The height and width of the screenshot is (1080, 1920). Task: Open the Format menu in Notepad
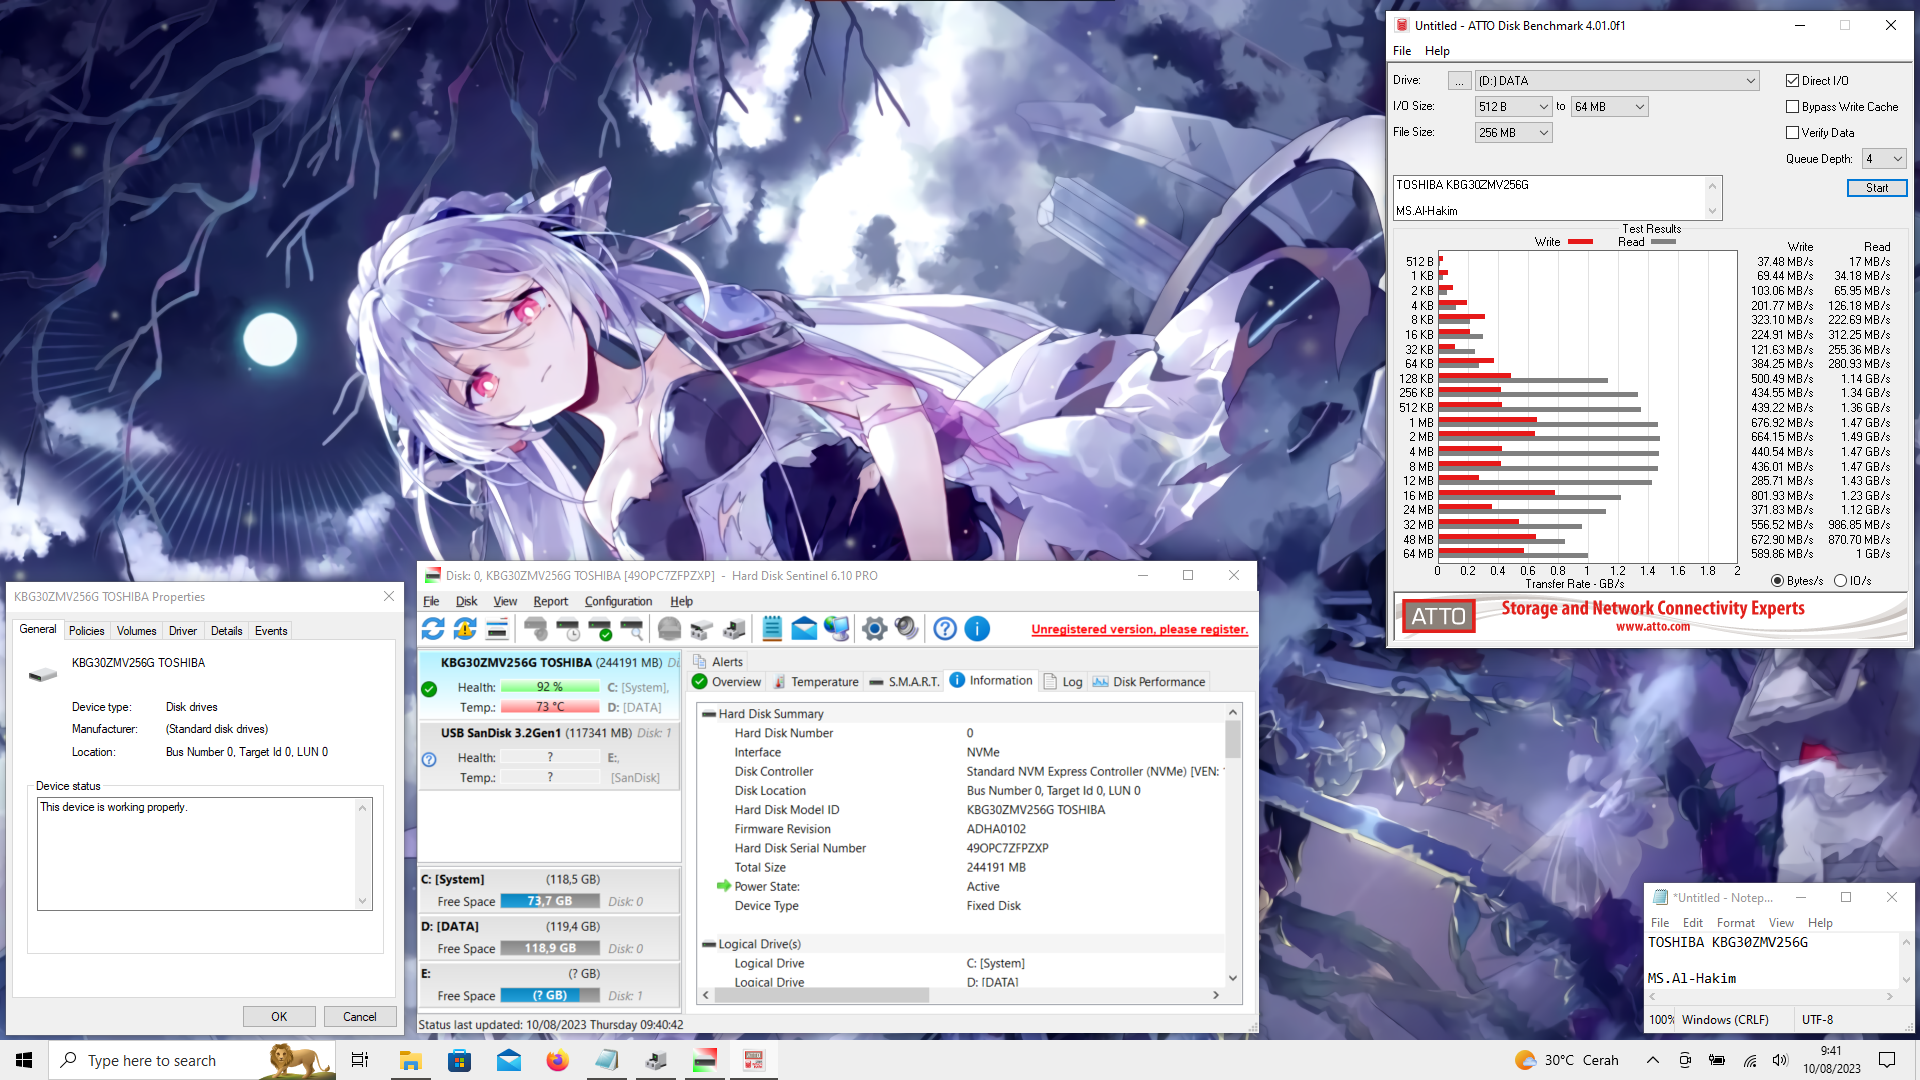[x=1735, y=923]
